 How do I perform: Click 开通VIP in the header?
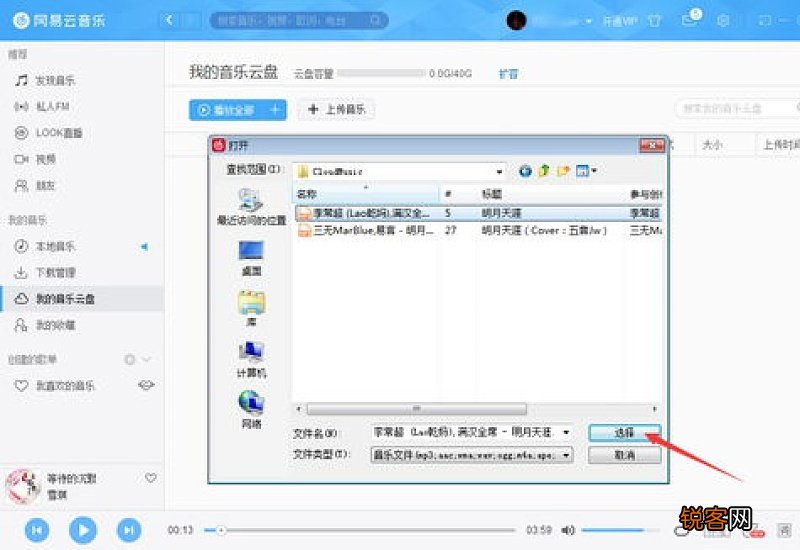tap(619, 21)
